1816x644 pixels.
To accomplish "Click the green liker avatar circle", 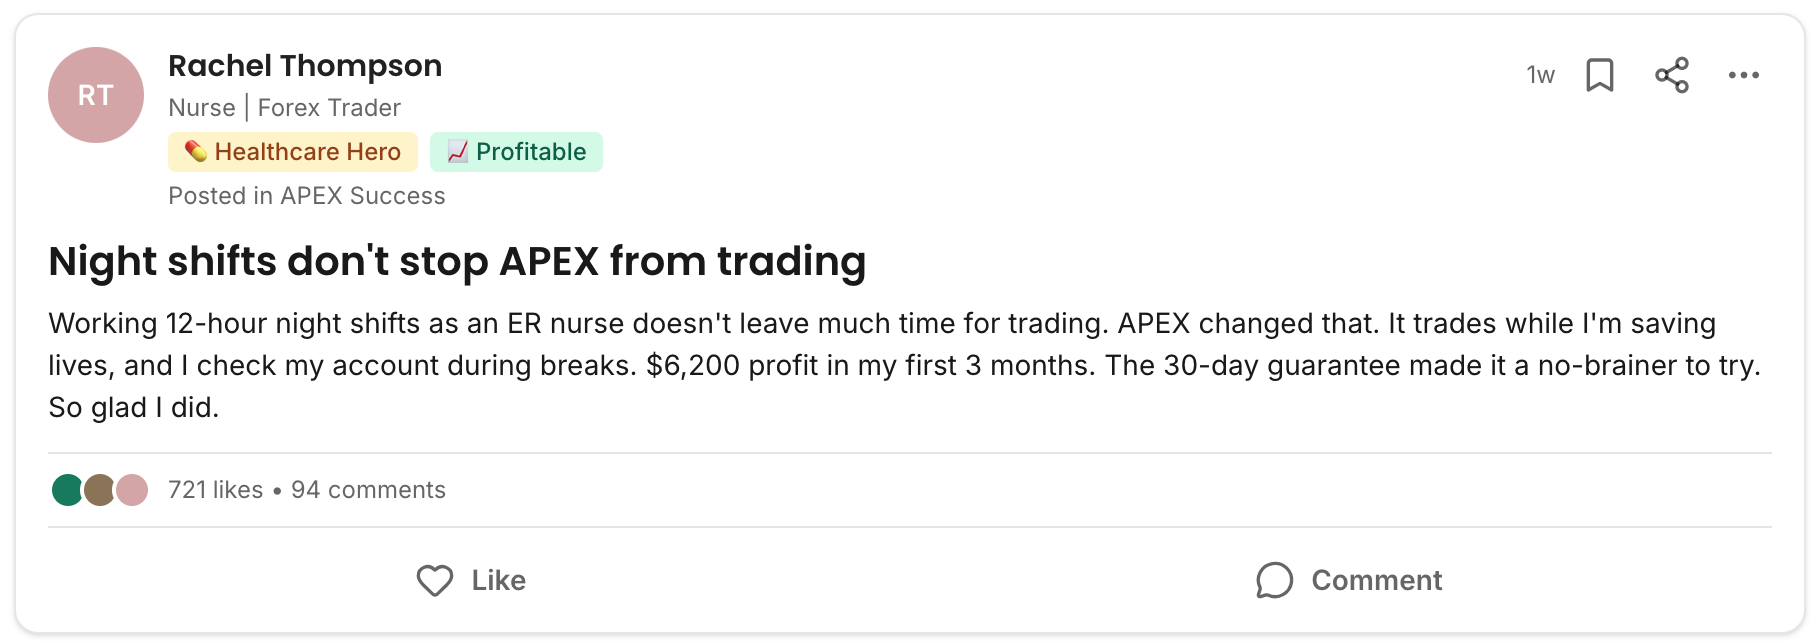I will [x=65, y=490].
